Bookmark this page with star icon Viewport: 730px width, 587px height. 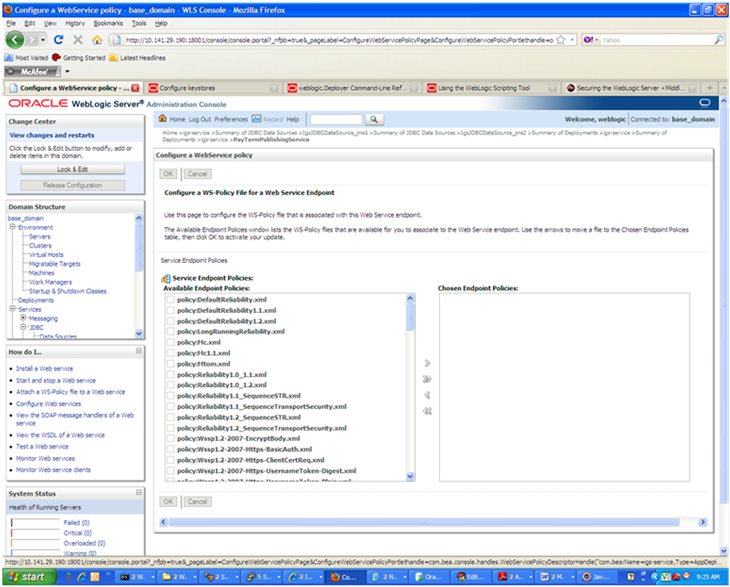click(561, 40)
